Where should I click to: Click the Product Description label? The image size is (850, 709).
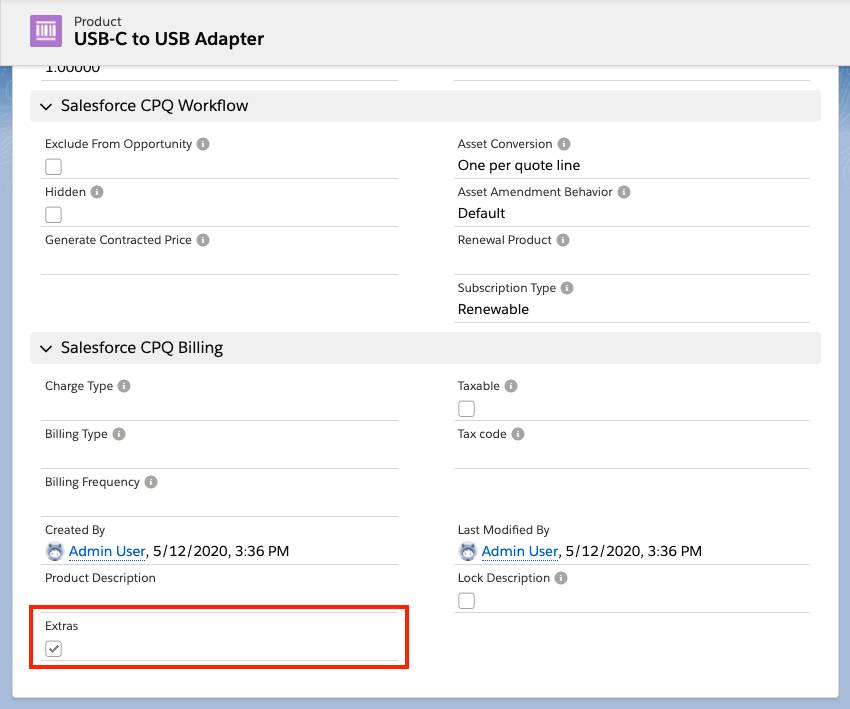pos(100,578)
